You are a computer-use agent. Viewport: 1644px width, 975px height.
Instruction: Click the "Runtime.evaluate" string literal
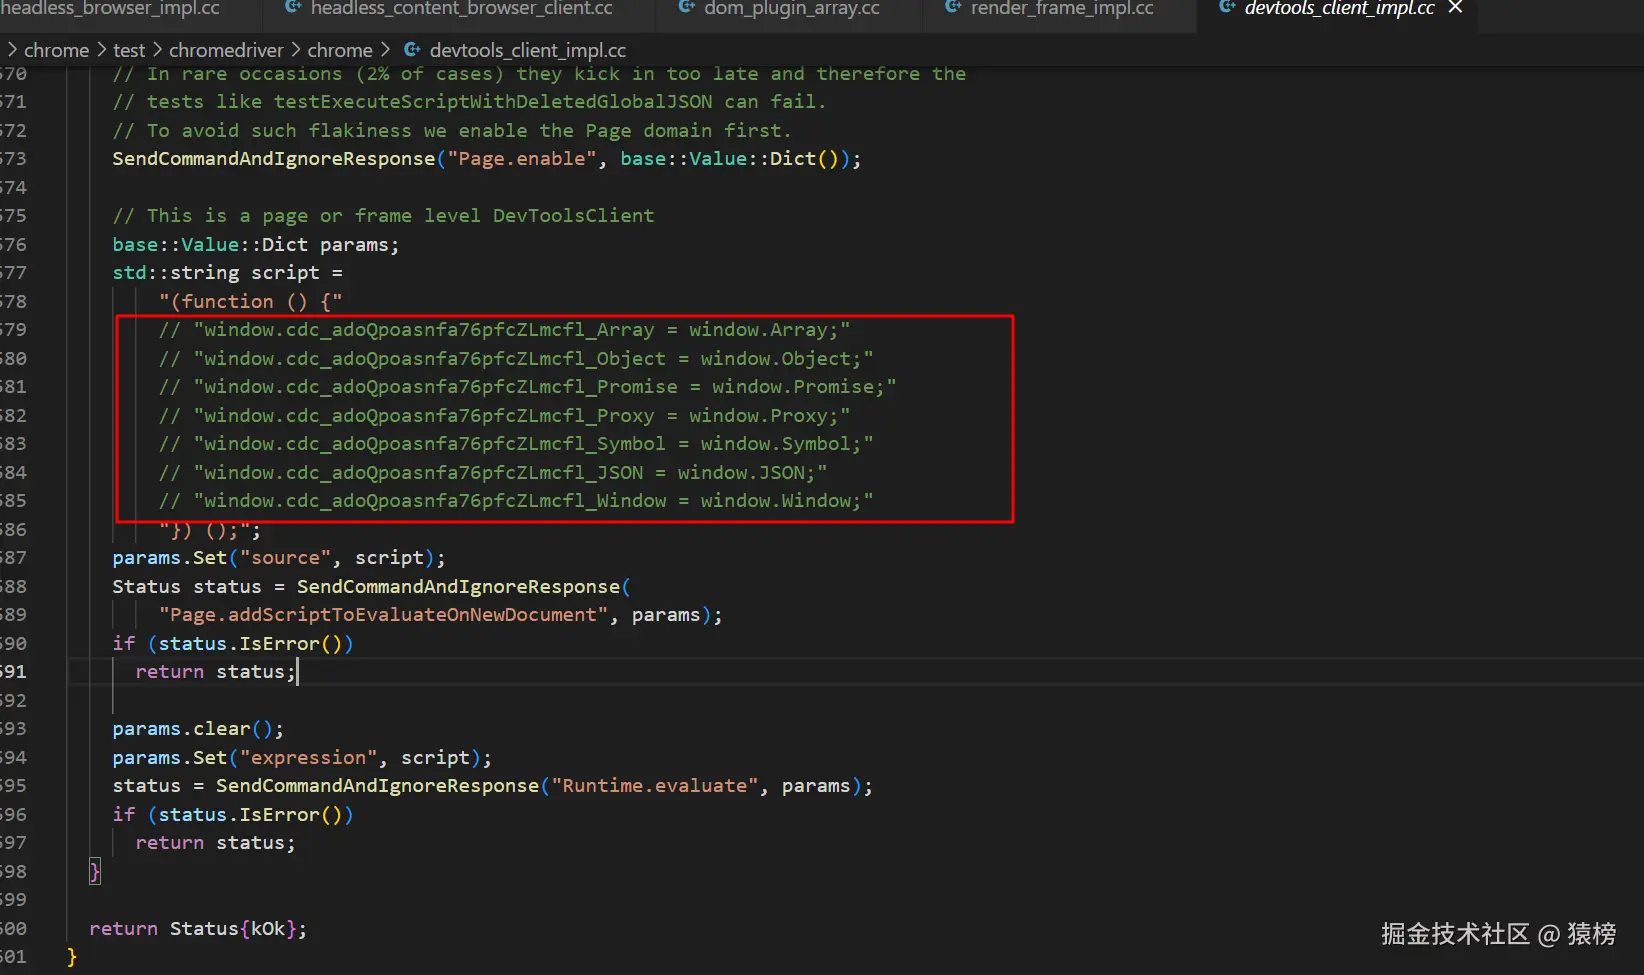point(654,786)
